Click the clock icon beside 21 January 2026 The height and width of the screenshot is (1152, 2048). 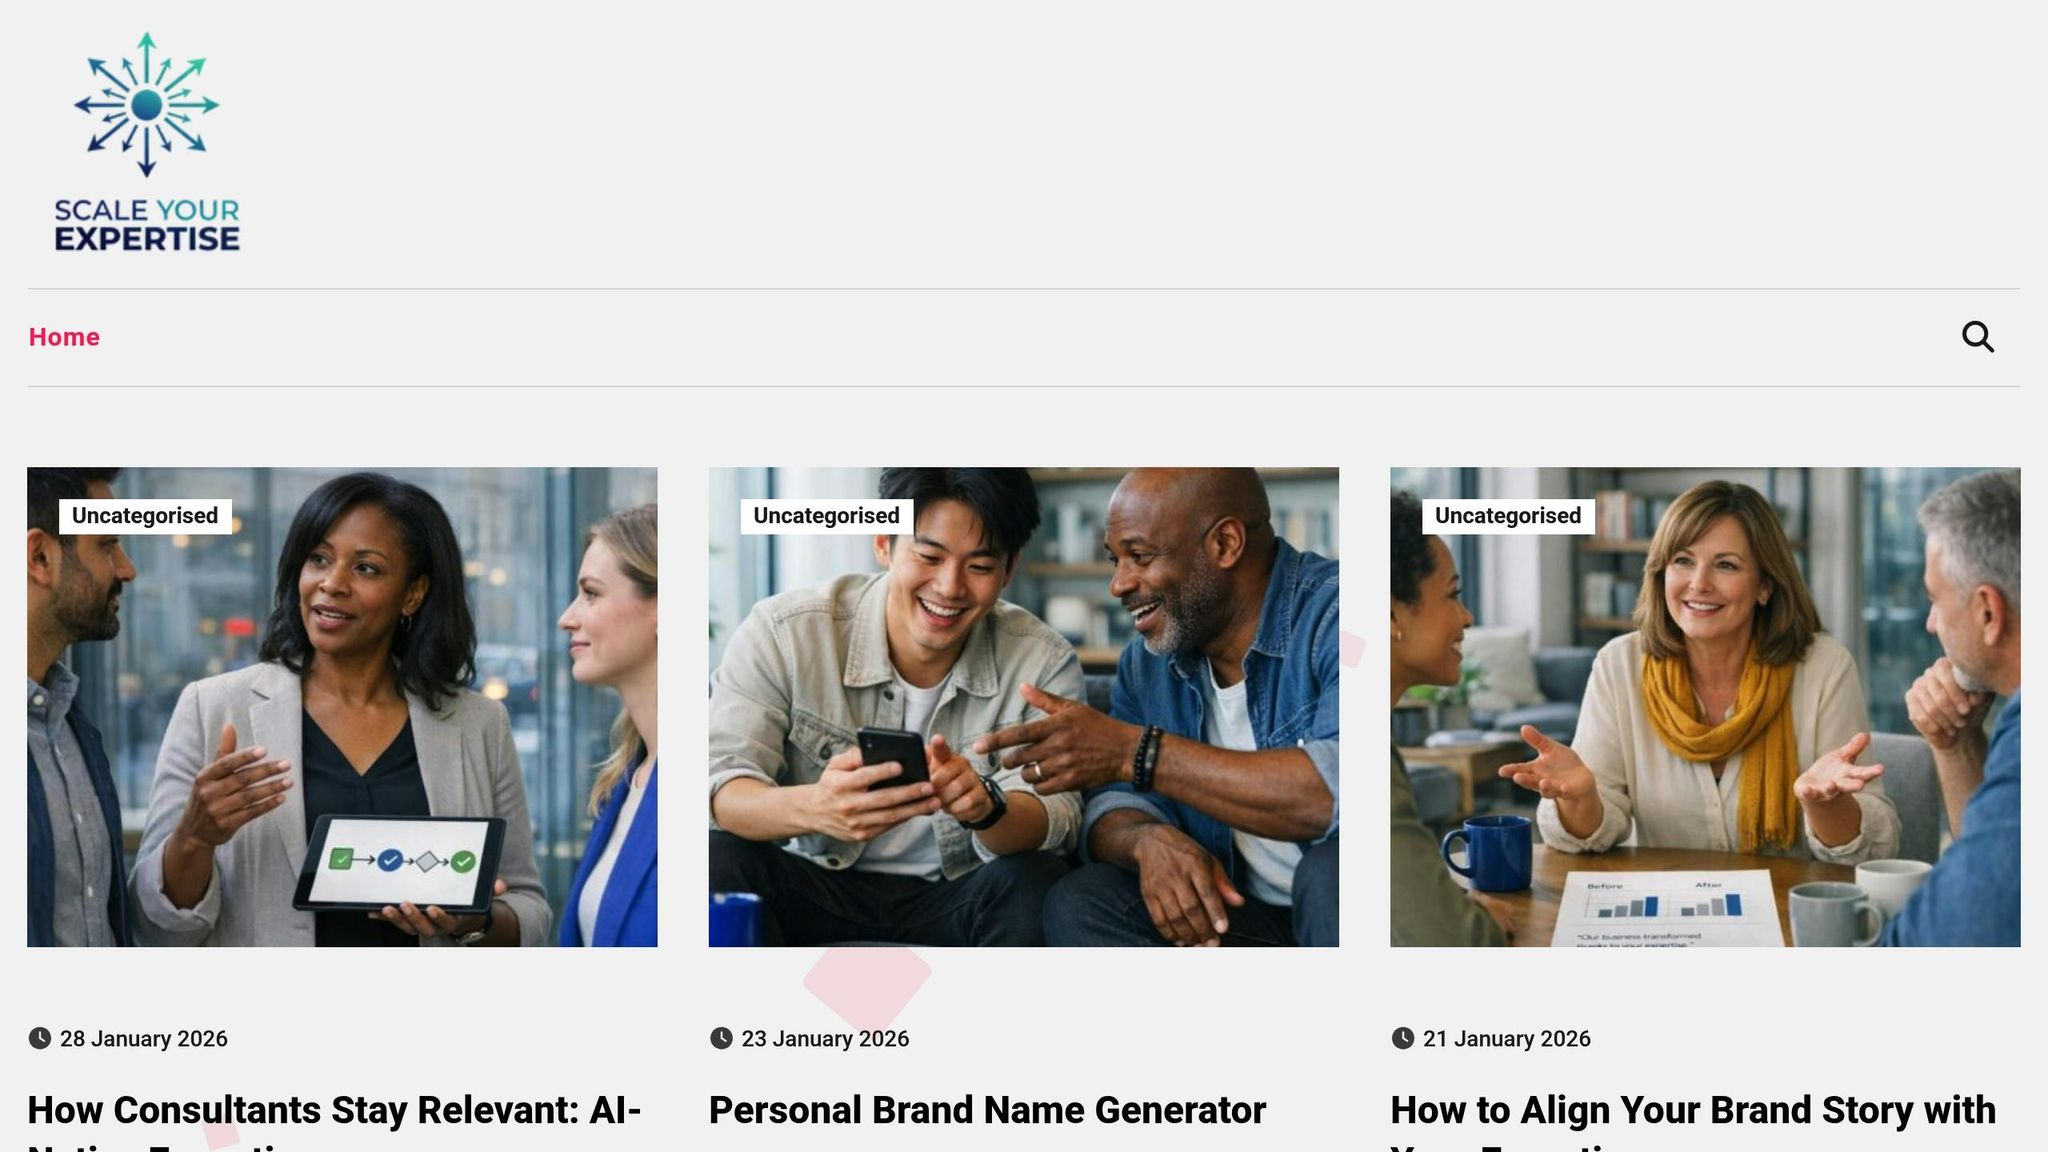(1403, 1038)
